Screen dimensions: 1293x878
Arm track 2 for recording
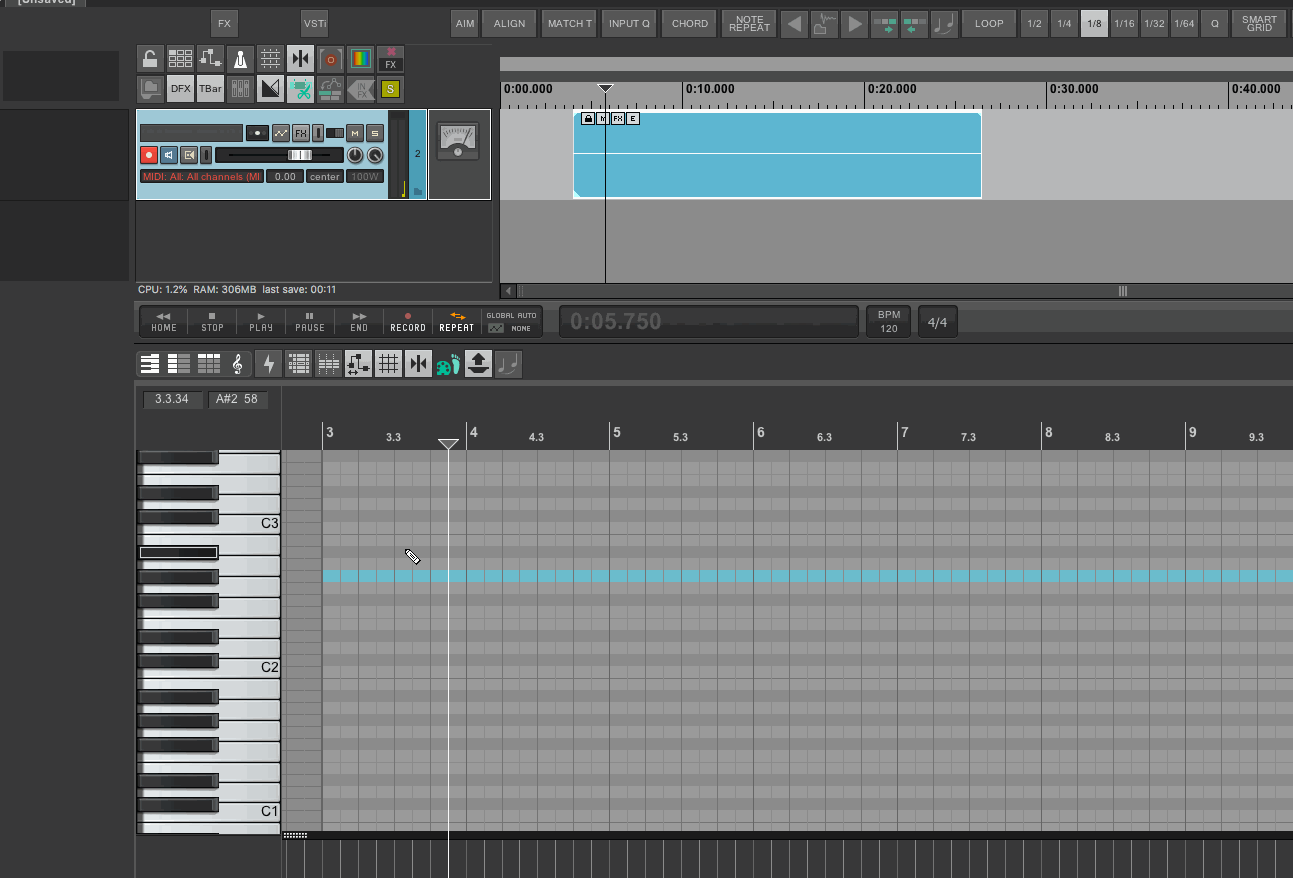149,155
